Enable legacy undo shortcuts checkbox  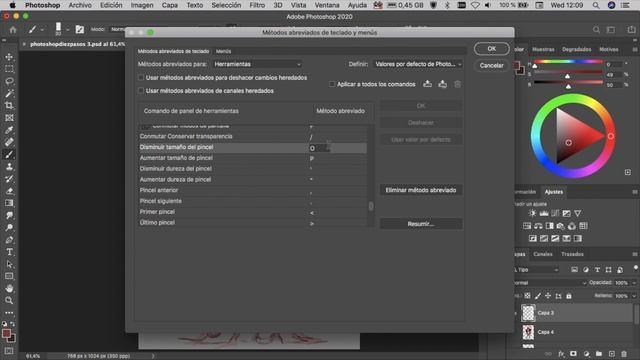pyautogui.click(x=141, y=78)
